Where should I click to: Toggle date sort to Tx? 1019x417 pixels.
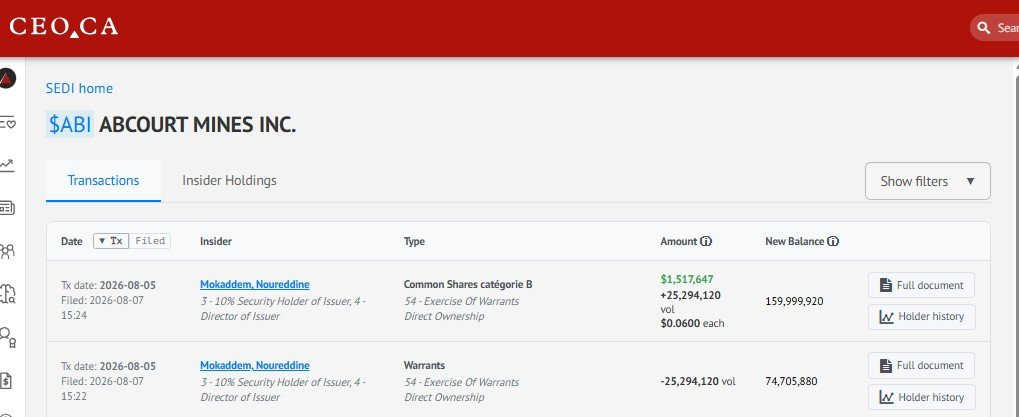click(111, 241)
